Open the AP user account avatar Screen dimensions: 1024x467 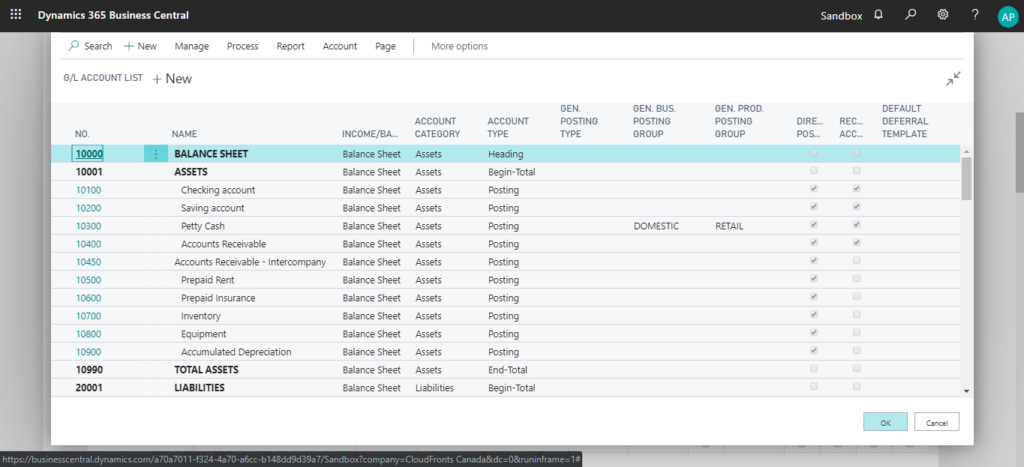click(x=1008, y=16)
